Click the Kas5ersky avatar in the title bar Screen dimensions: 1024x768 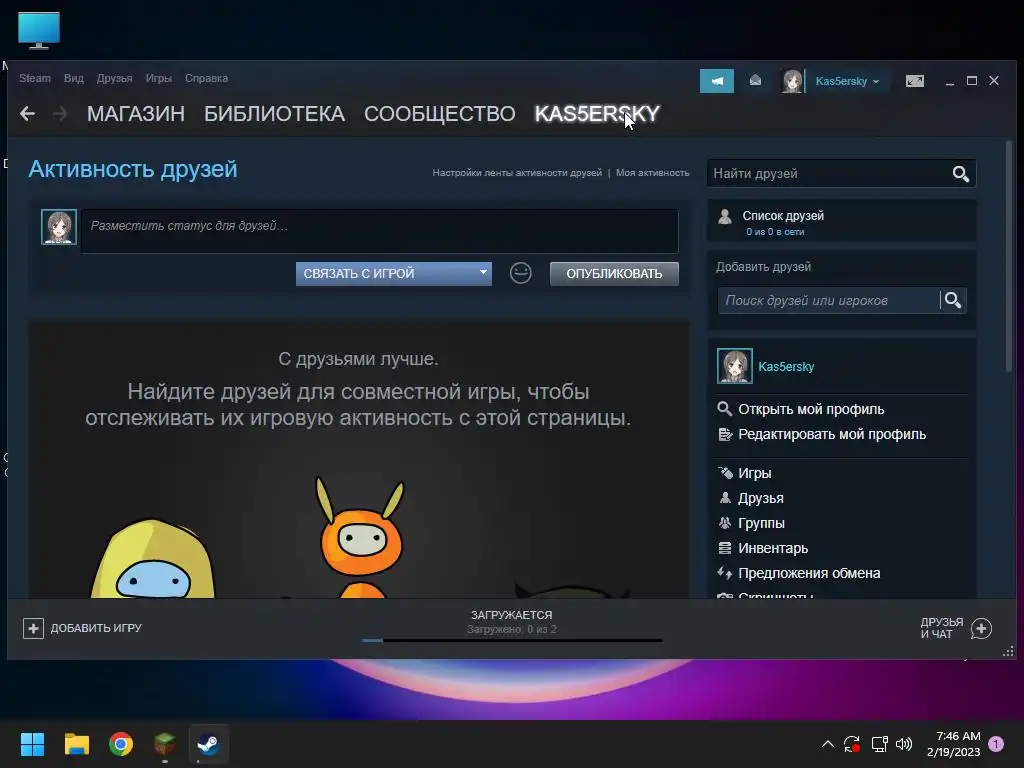pos(792,81)
